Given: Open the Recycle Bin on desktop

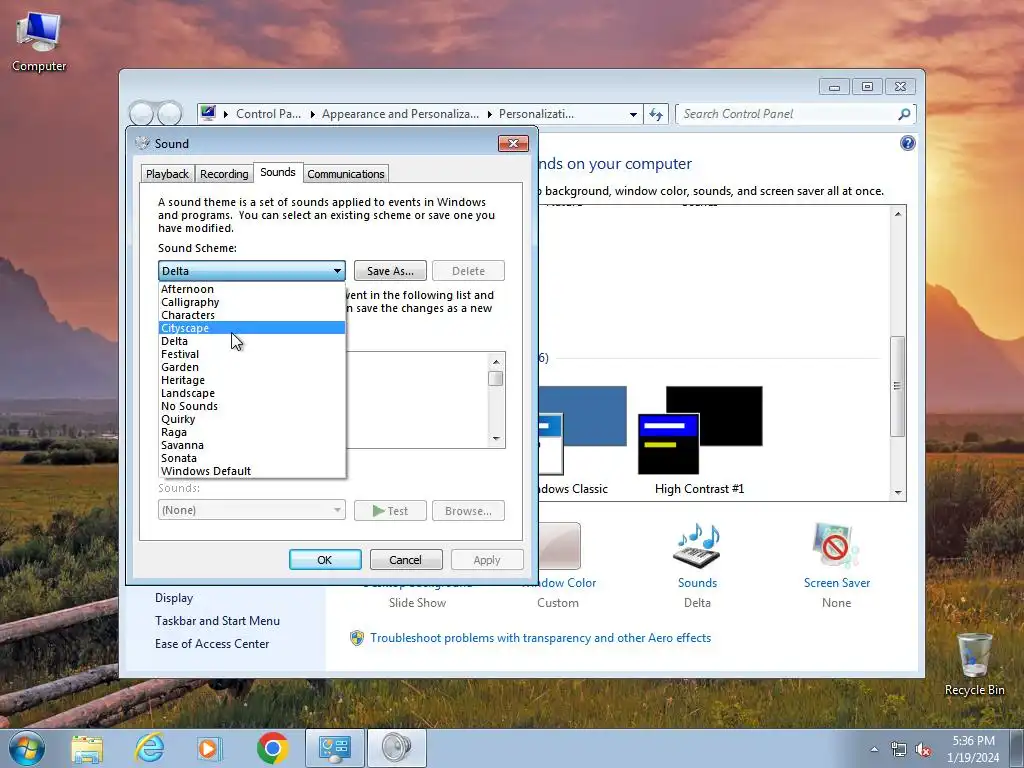Looking at the screenshot, I should point(974,664).
